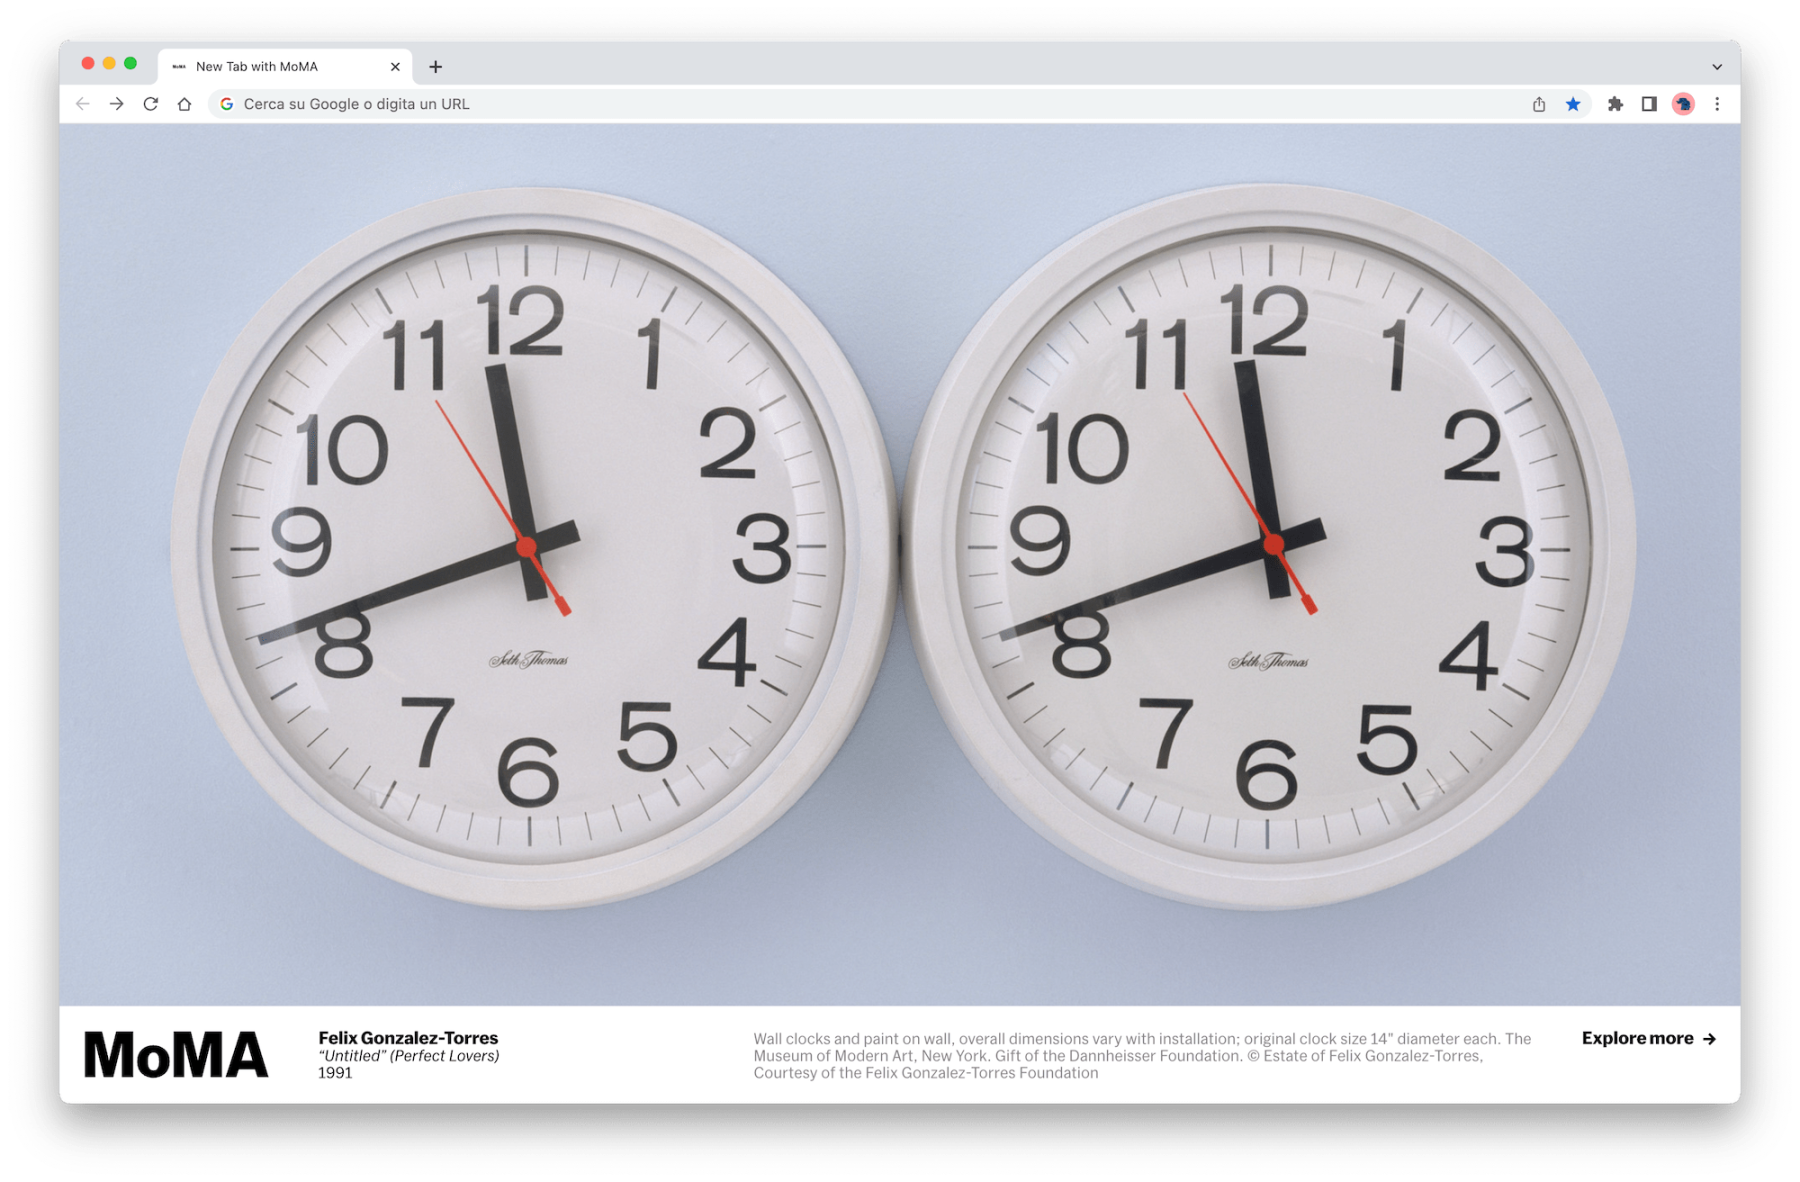Open a new tab with the plus button

coord(435,67)
